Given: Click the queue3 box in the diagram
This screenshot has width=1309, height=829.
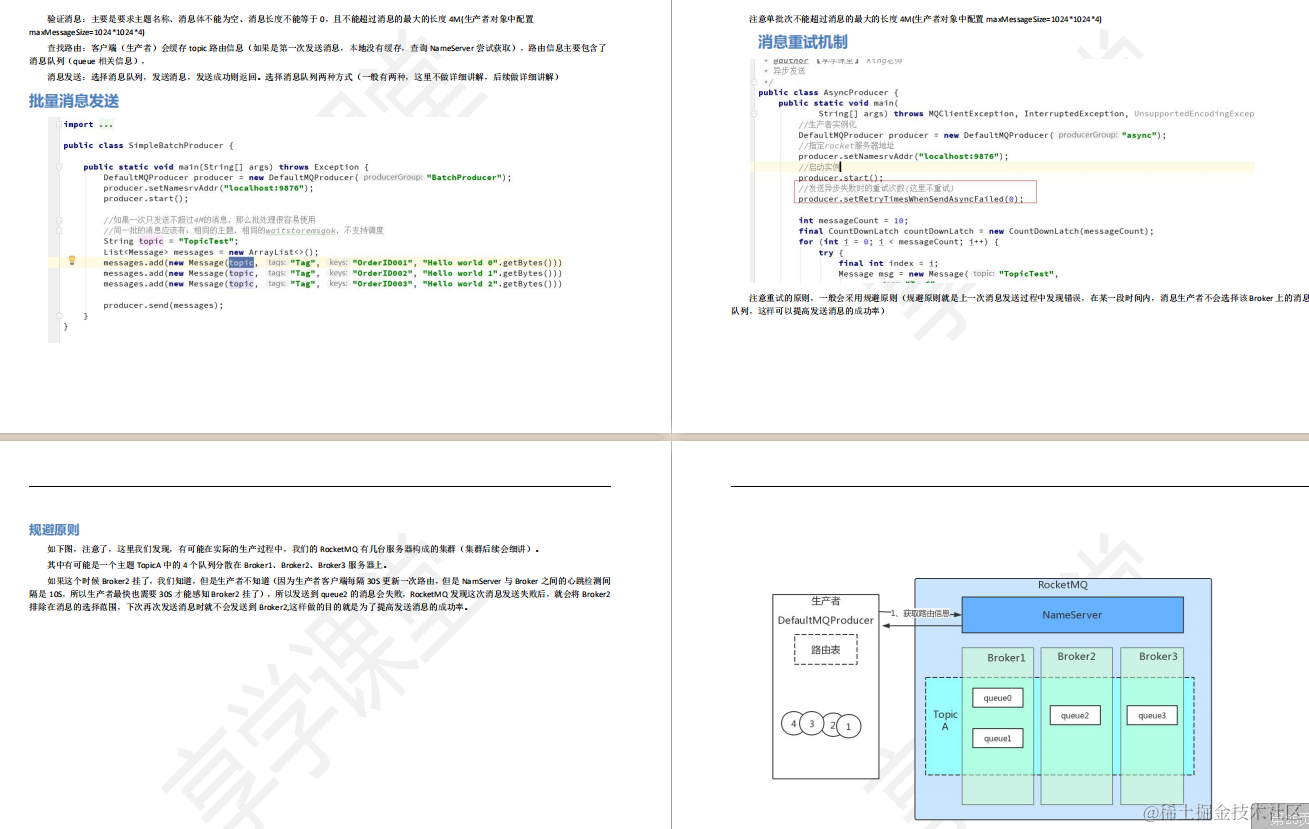Looking at the screenshot, I should (1152, 715).
